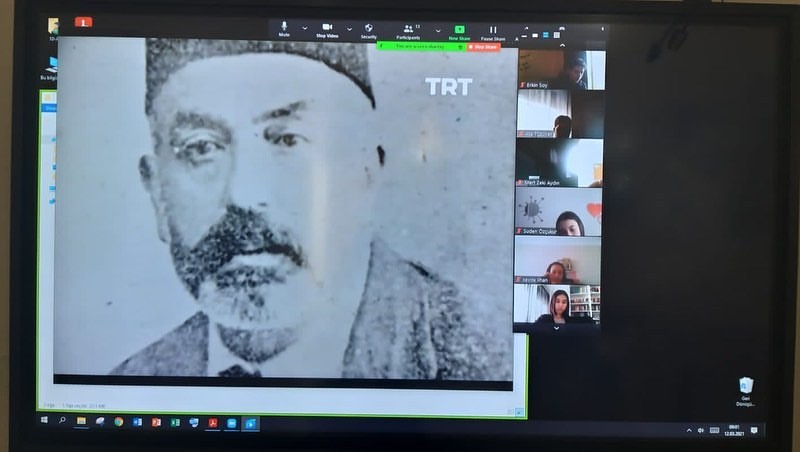The image size is (800, 452).
Task: Start a New Share
Action: [x=459, y=33]
